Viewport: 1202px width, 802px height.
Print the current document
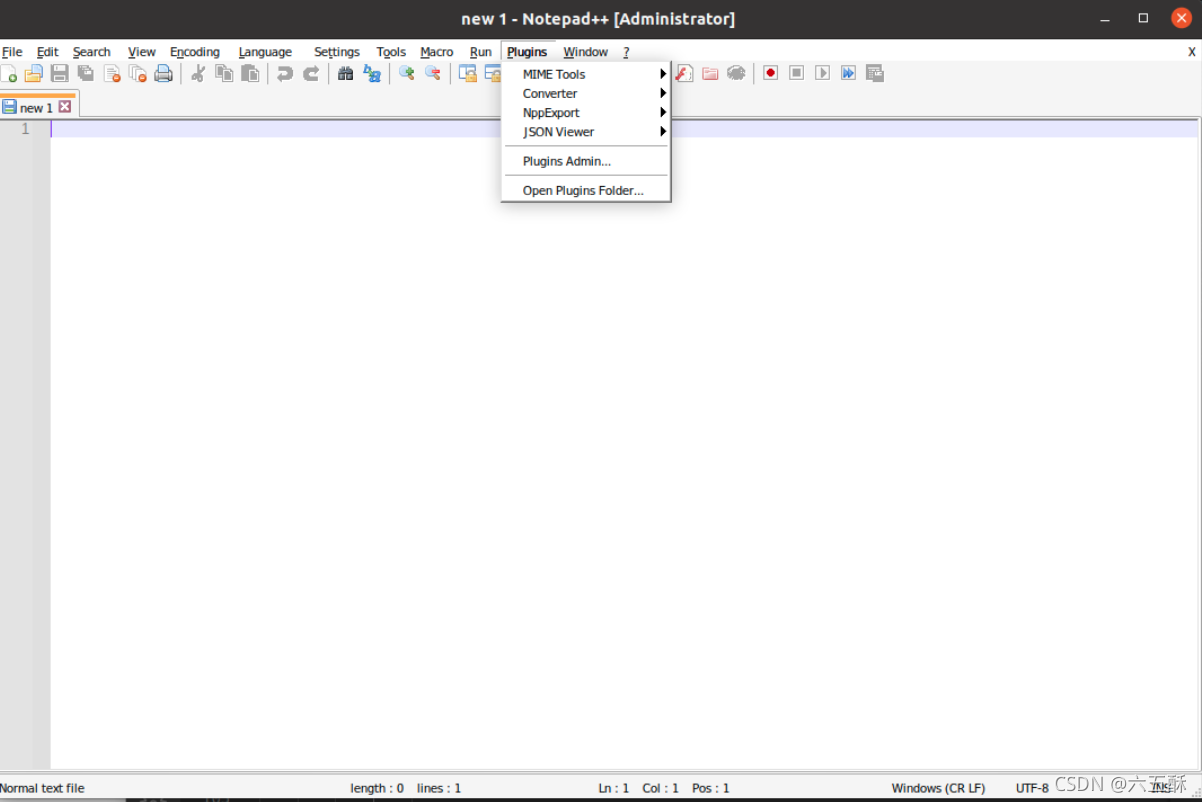163,73
